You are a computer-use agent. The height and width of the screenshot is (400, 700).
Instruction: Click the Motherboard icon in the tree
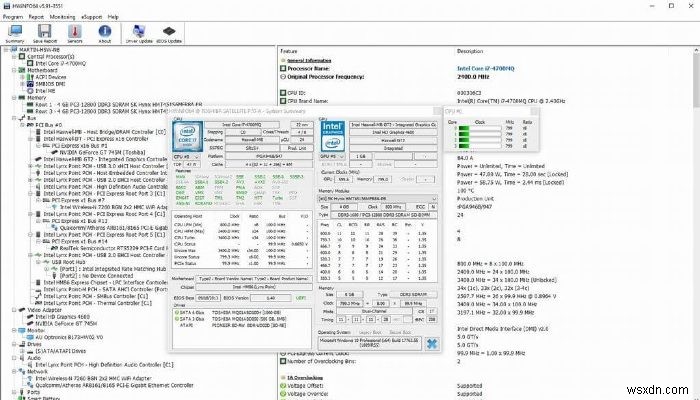pyautogui.click(x=22, y=70)
